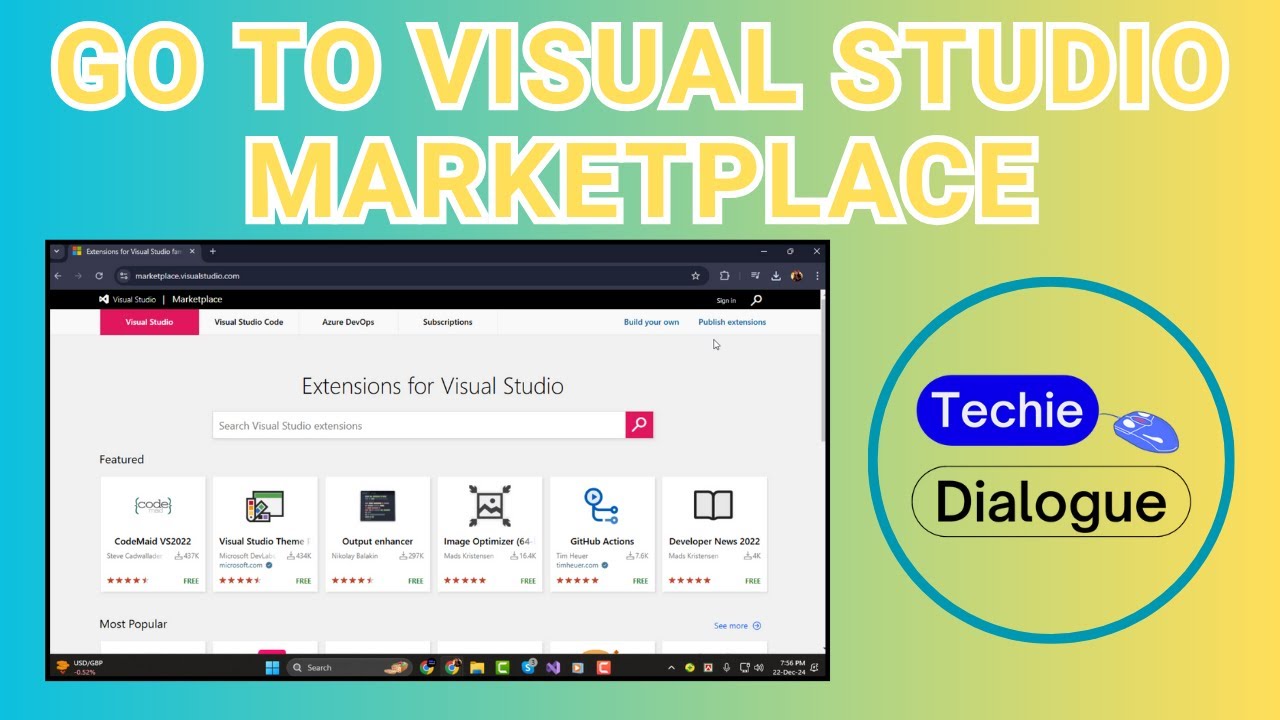The image size is (1280, 720).
Task: Click the browser back arrow
Action: pos(58,276)
